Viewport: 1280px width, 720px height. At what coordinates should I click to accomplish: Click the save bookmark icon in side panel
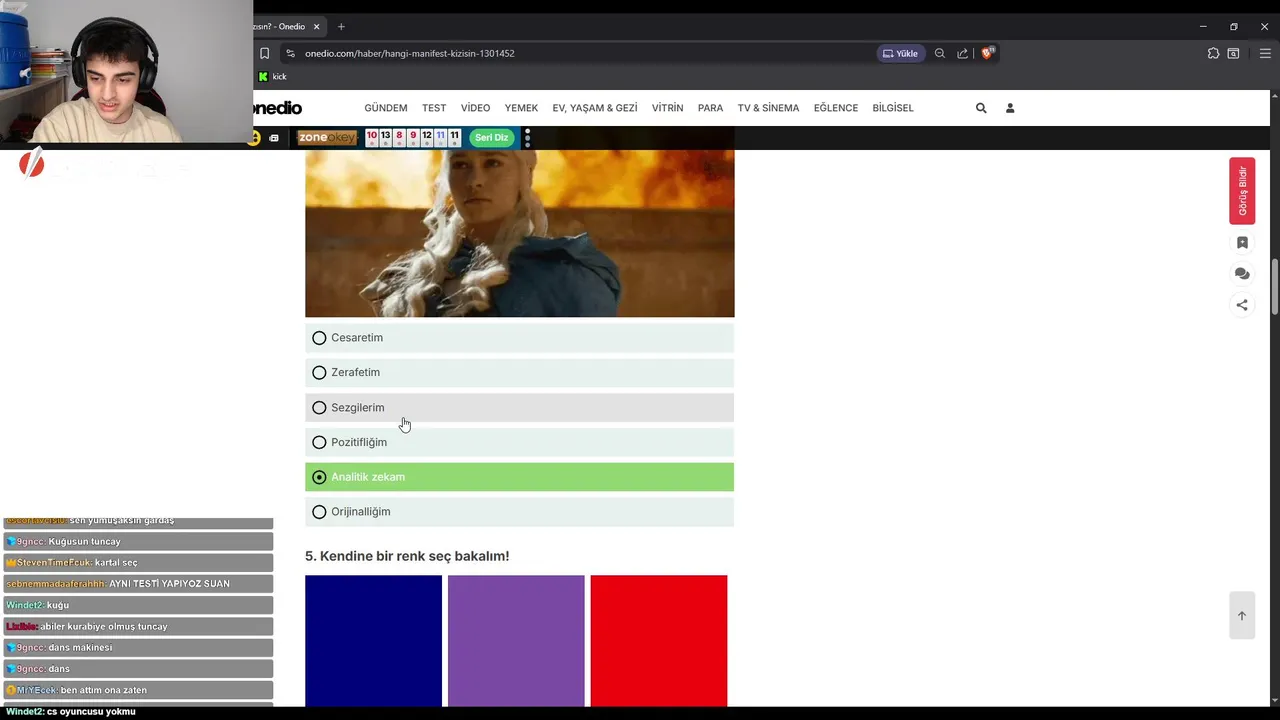[x=1242, y=243]
